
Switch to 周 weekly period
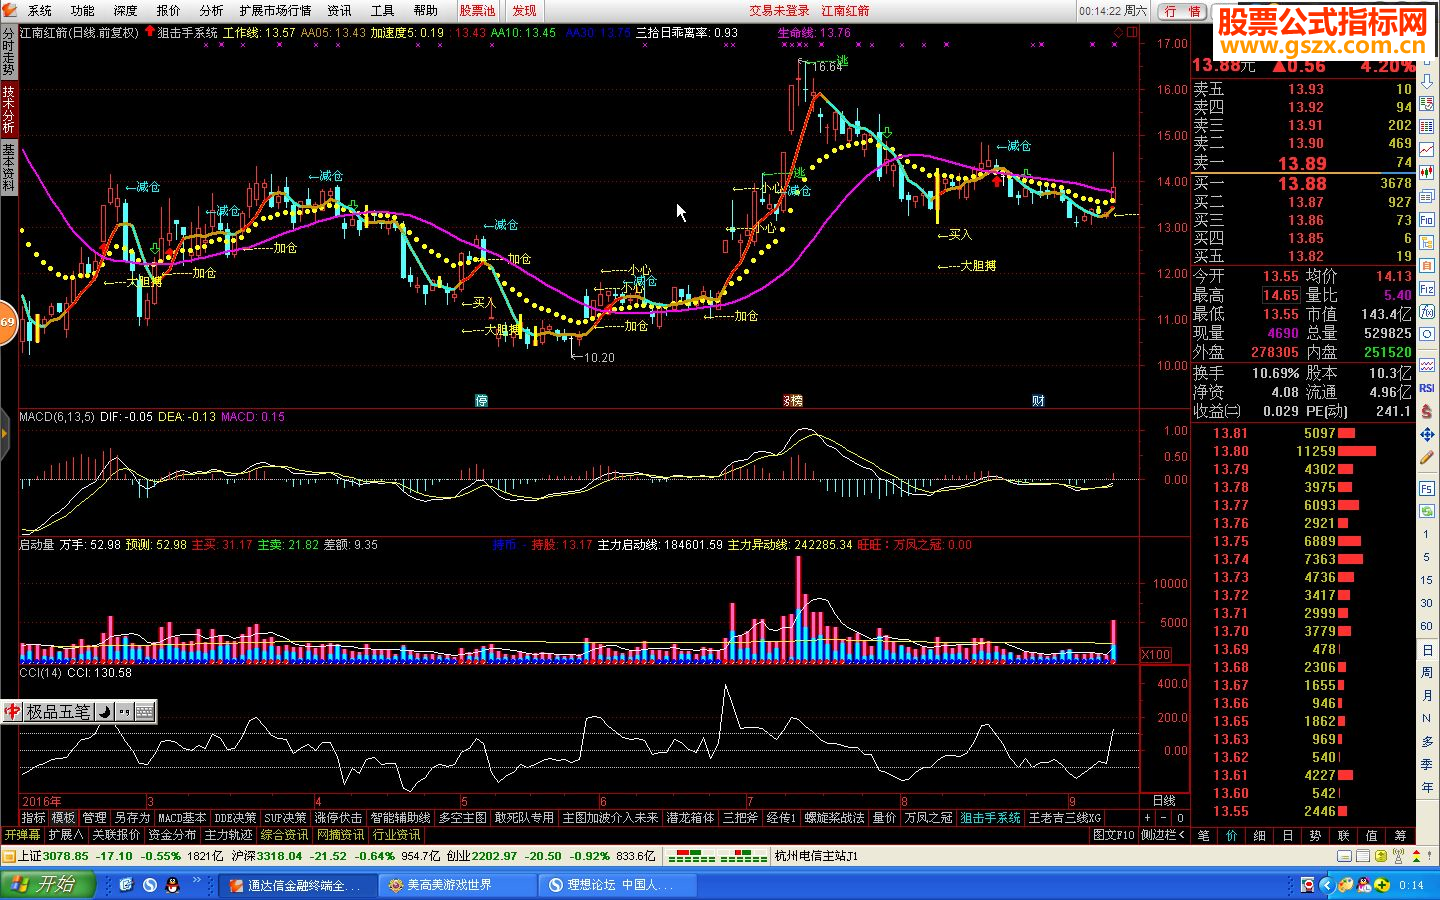pyautogui.click(x=1427, y=673)
